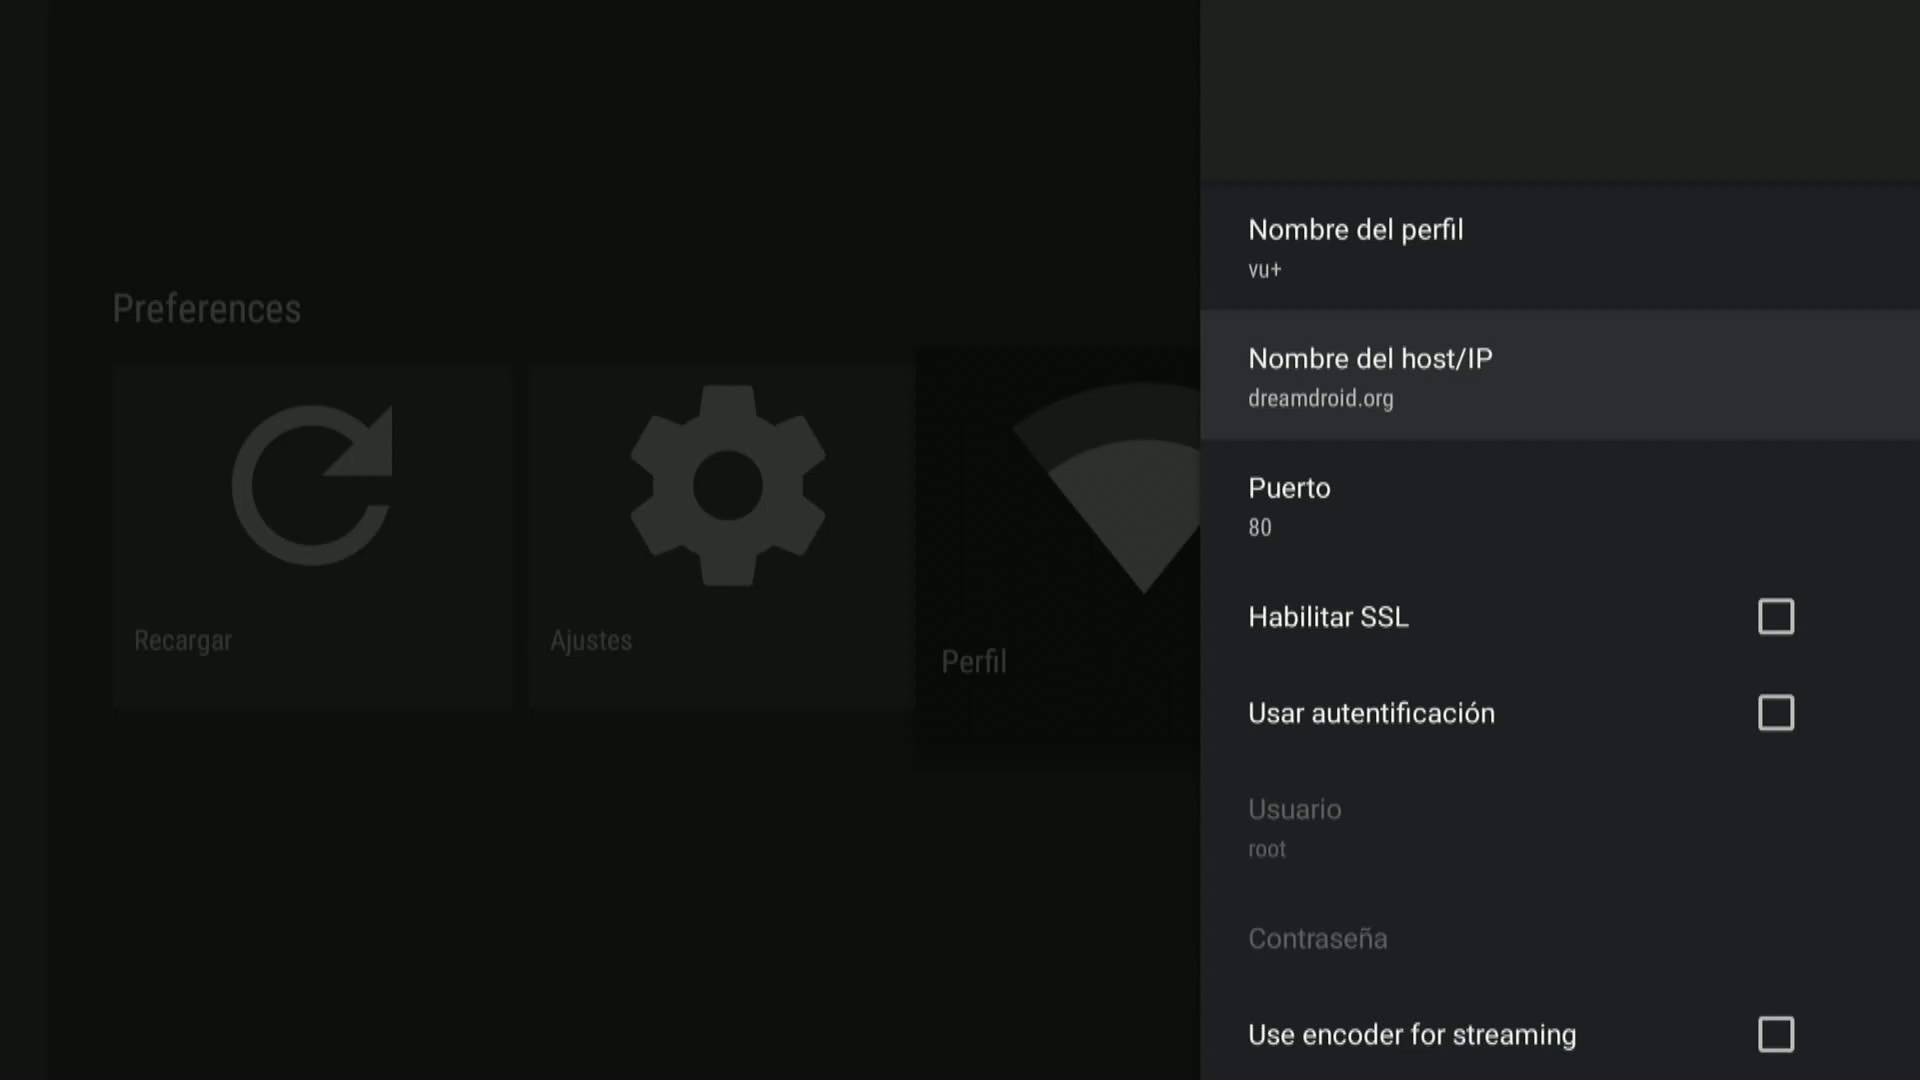Click the dreamdroid.org host value
The image size is (1920, 1080).
pos(1320,399)
